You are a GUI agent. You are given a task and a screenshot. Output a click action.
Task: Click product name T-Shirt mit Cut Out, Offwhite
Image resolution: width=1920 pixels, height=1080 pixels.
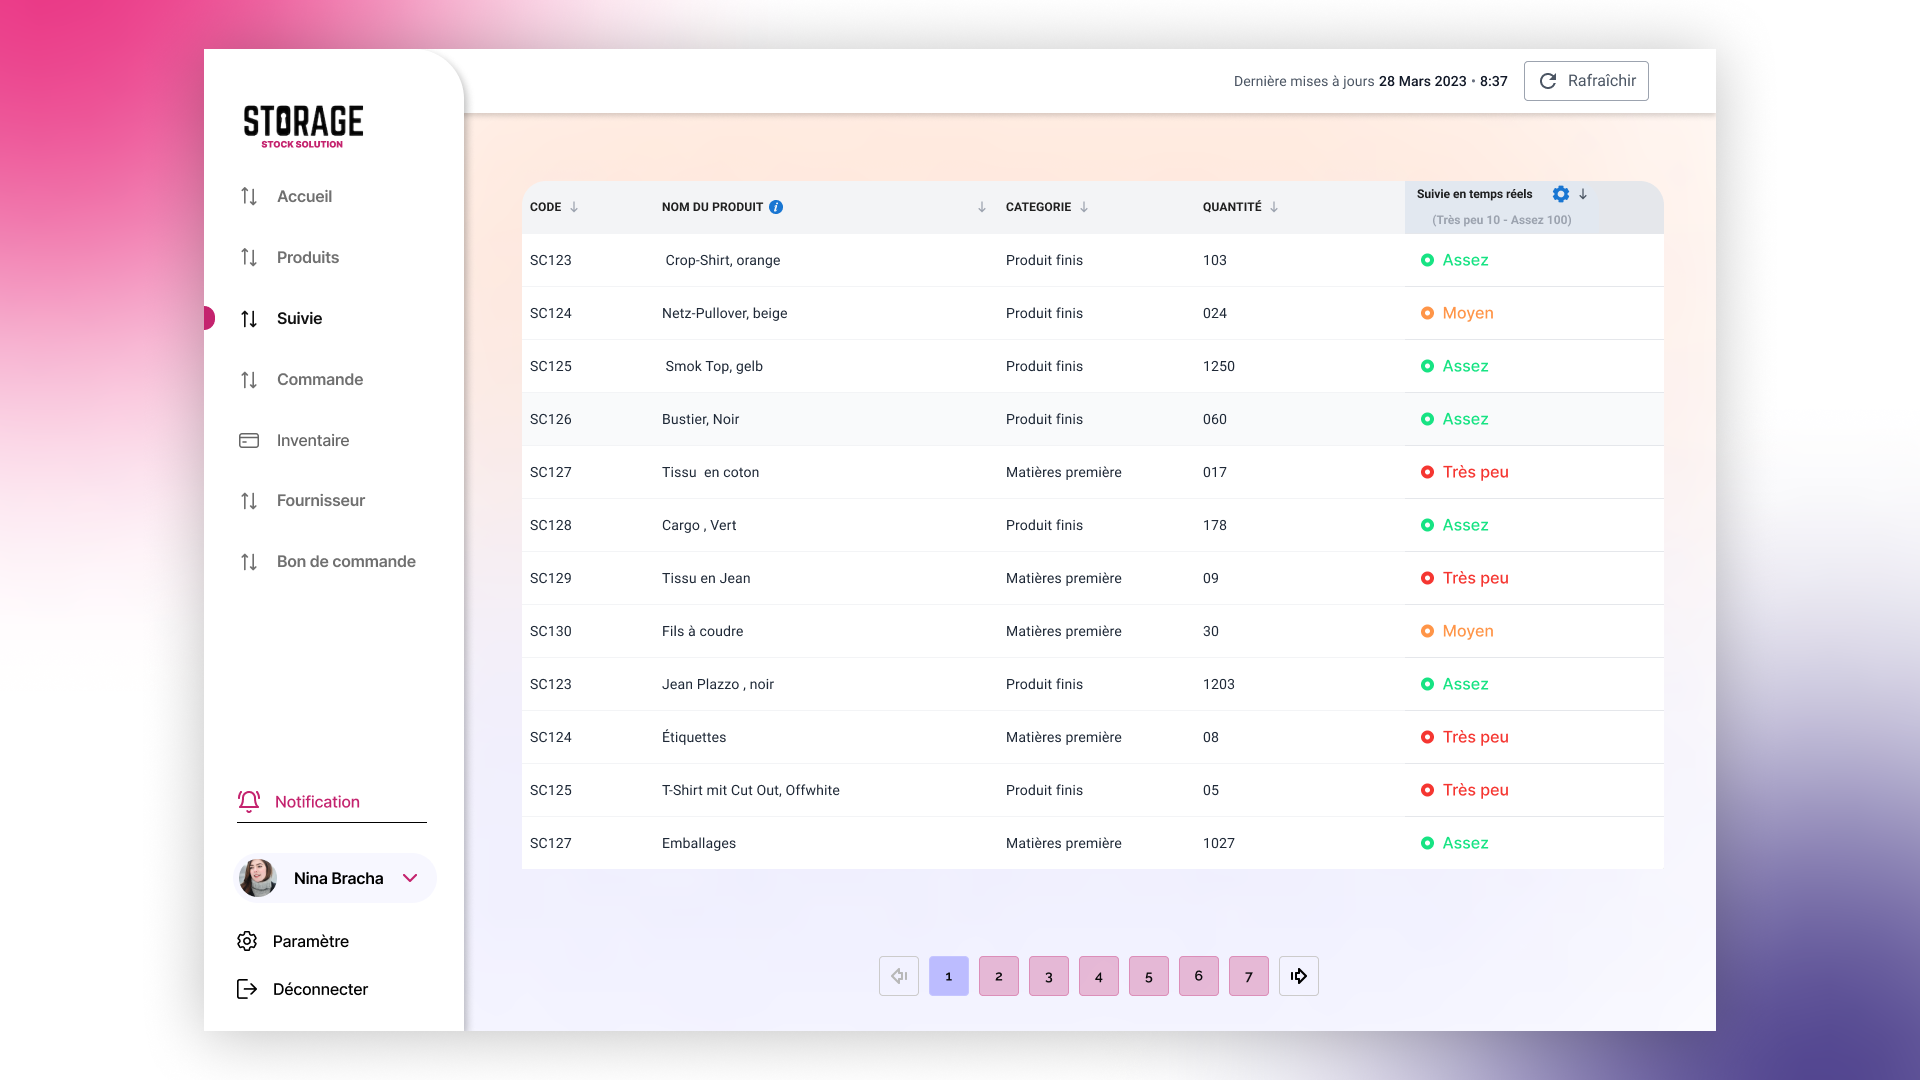coord(751,790)
